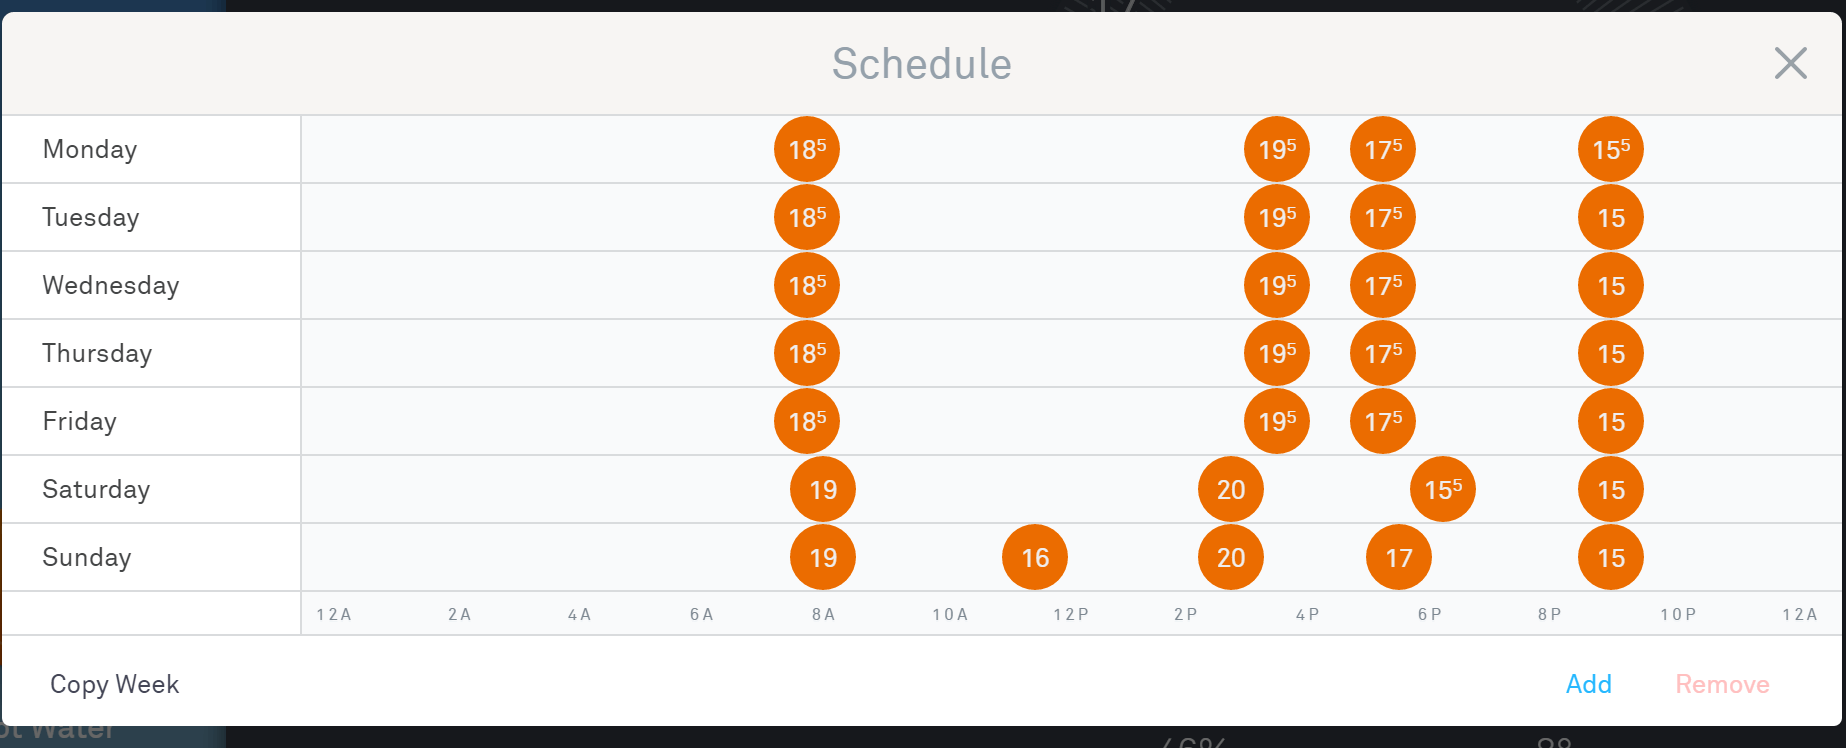Screen dimensions: 1846x748
Task: Select Friday's 19.5 afternoon setpoint
Action: 1277,422
